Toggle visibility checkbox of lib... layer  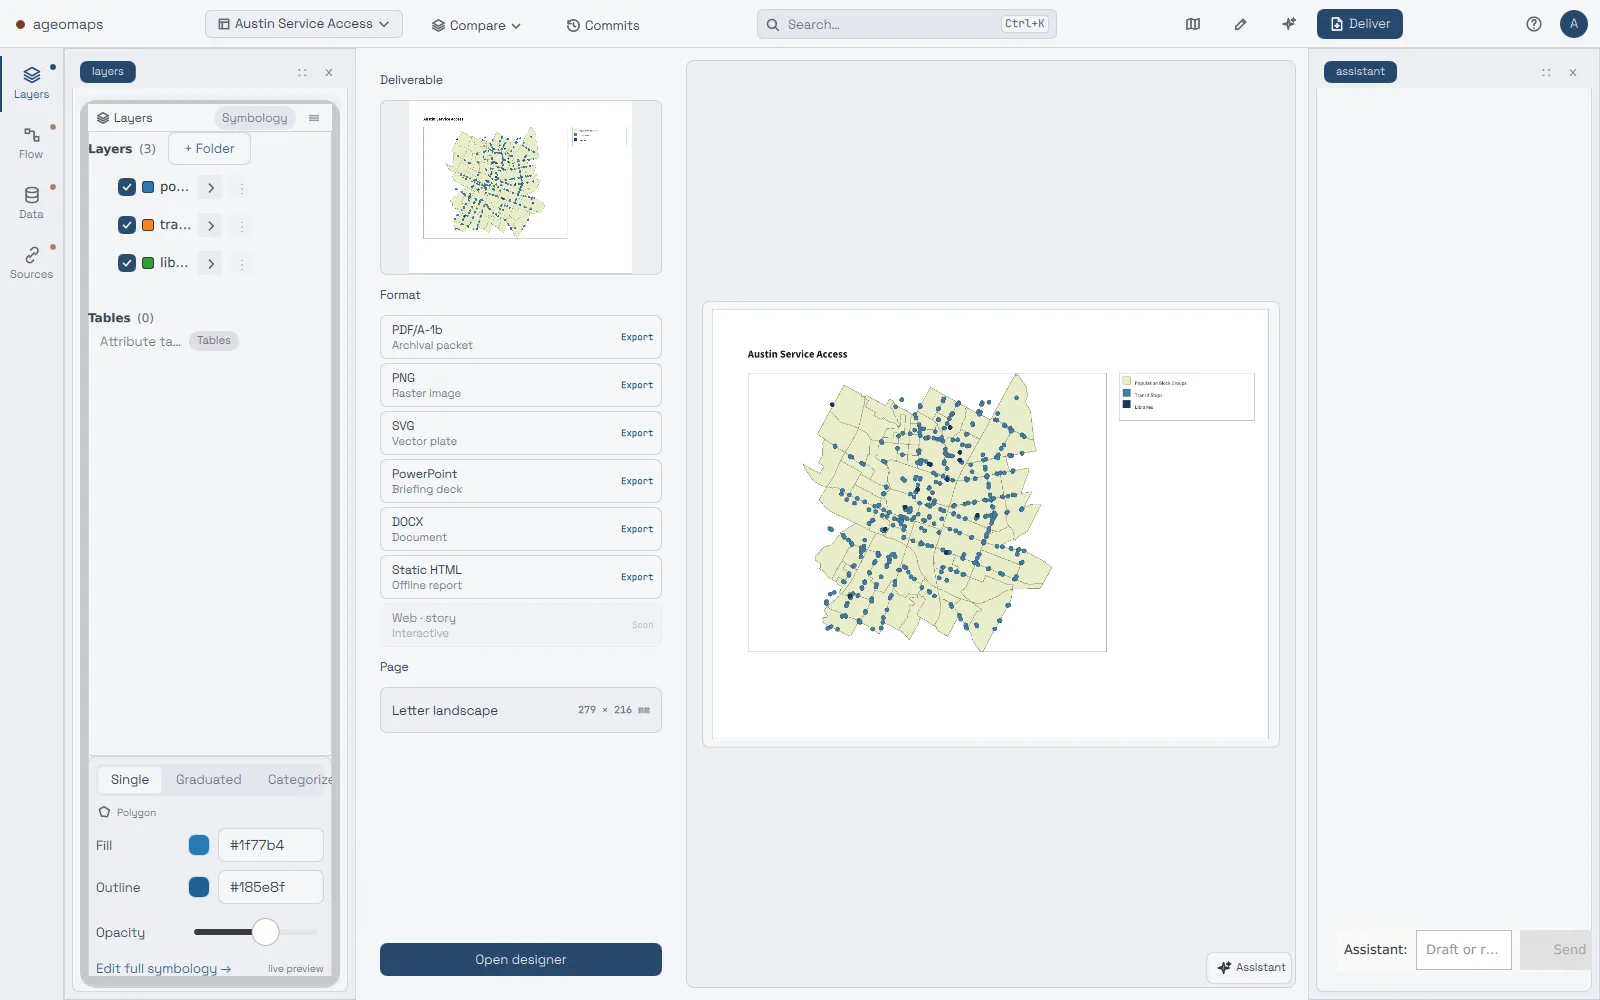tap(127, 263)
